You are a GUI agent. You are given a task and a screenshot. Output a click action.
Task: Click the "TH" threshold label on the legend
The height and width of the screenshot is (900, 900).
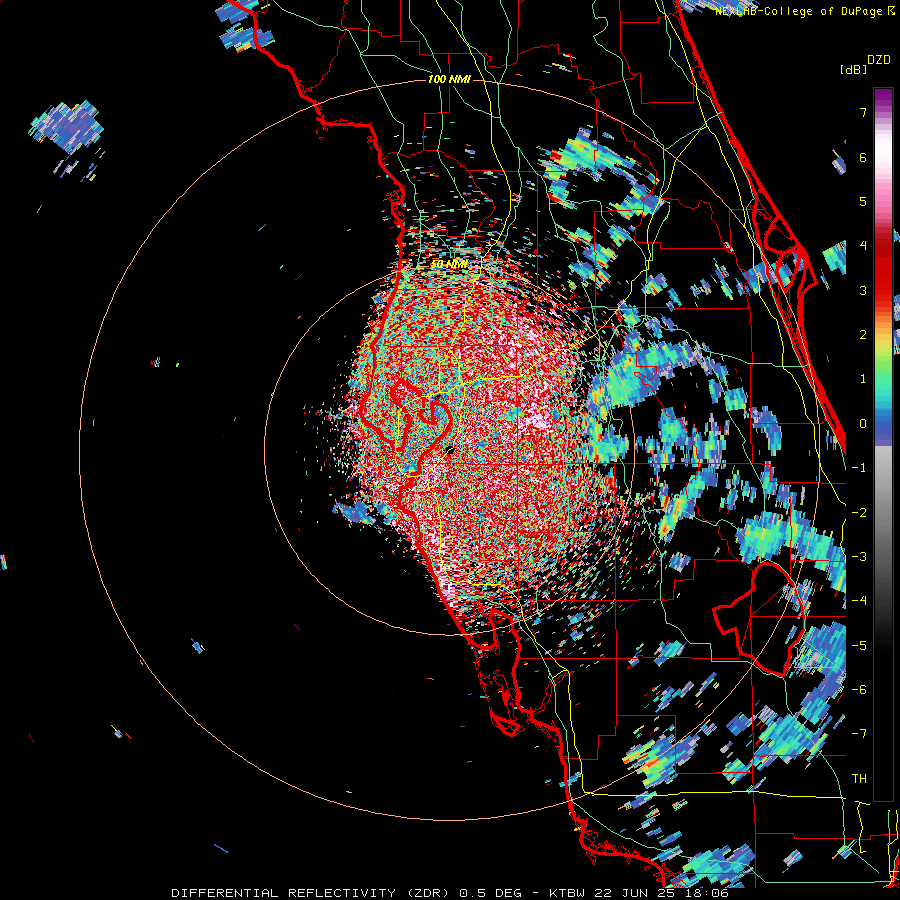click(x=859, y=778)
